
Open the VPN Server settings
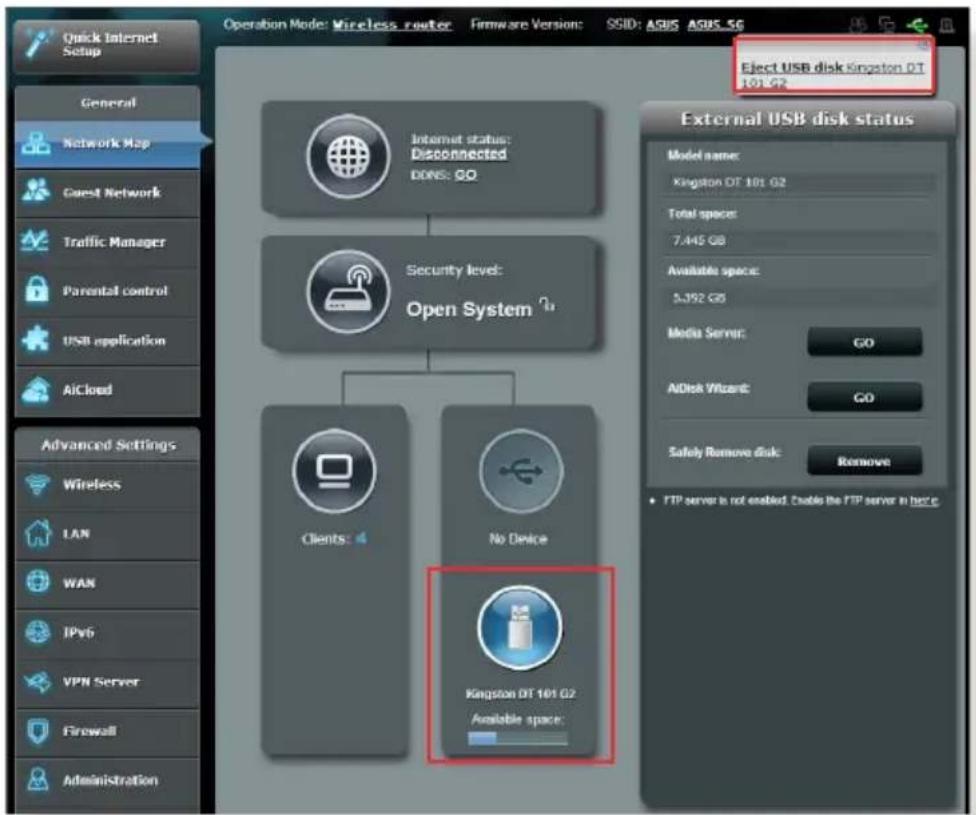[107, 682]
